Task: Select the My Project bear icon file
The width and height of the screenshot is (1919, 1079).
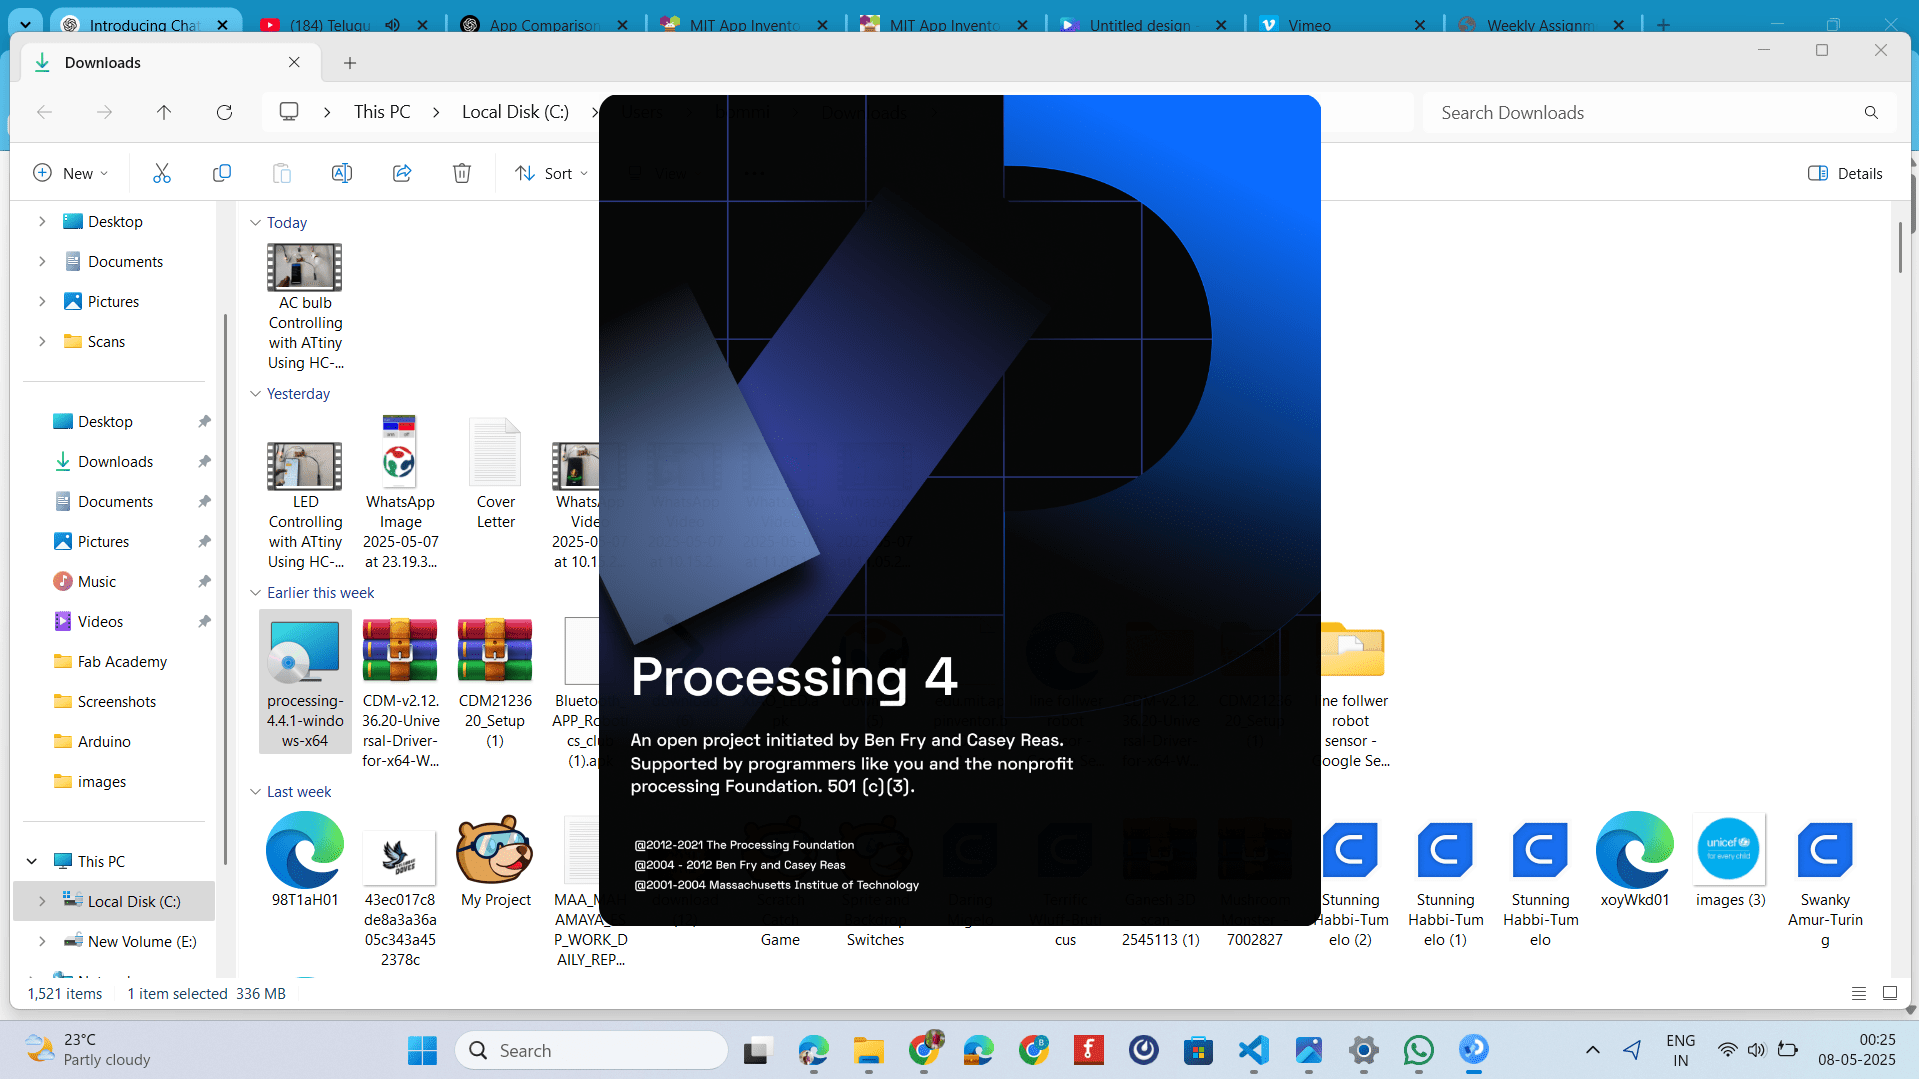Action: (x=495, y=862)
